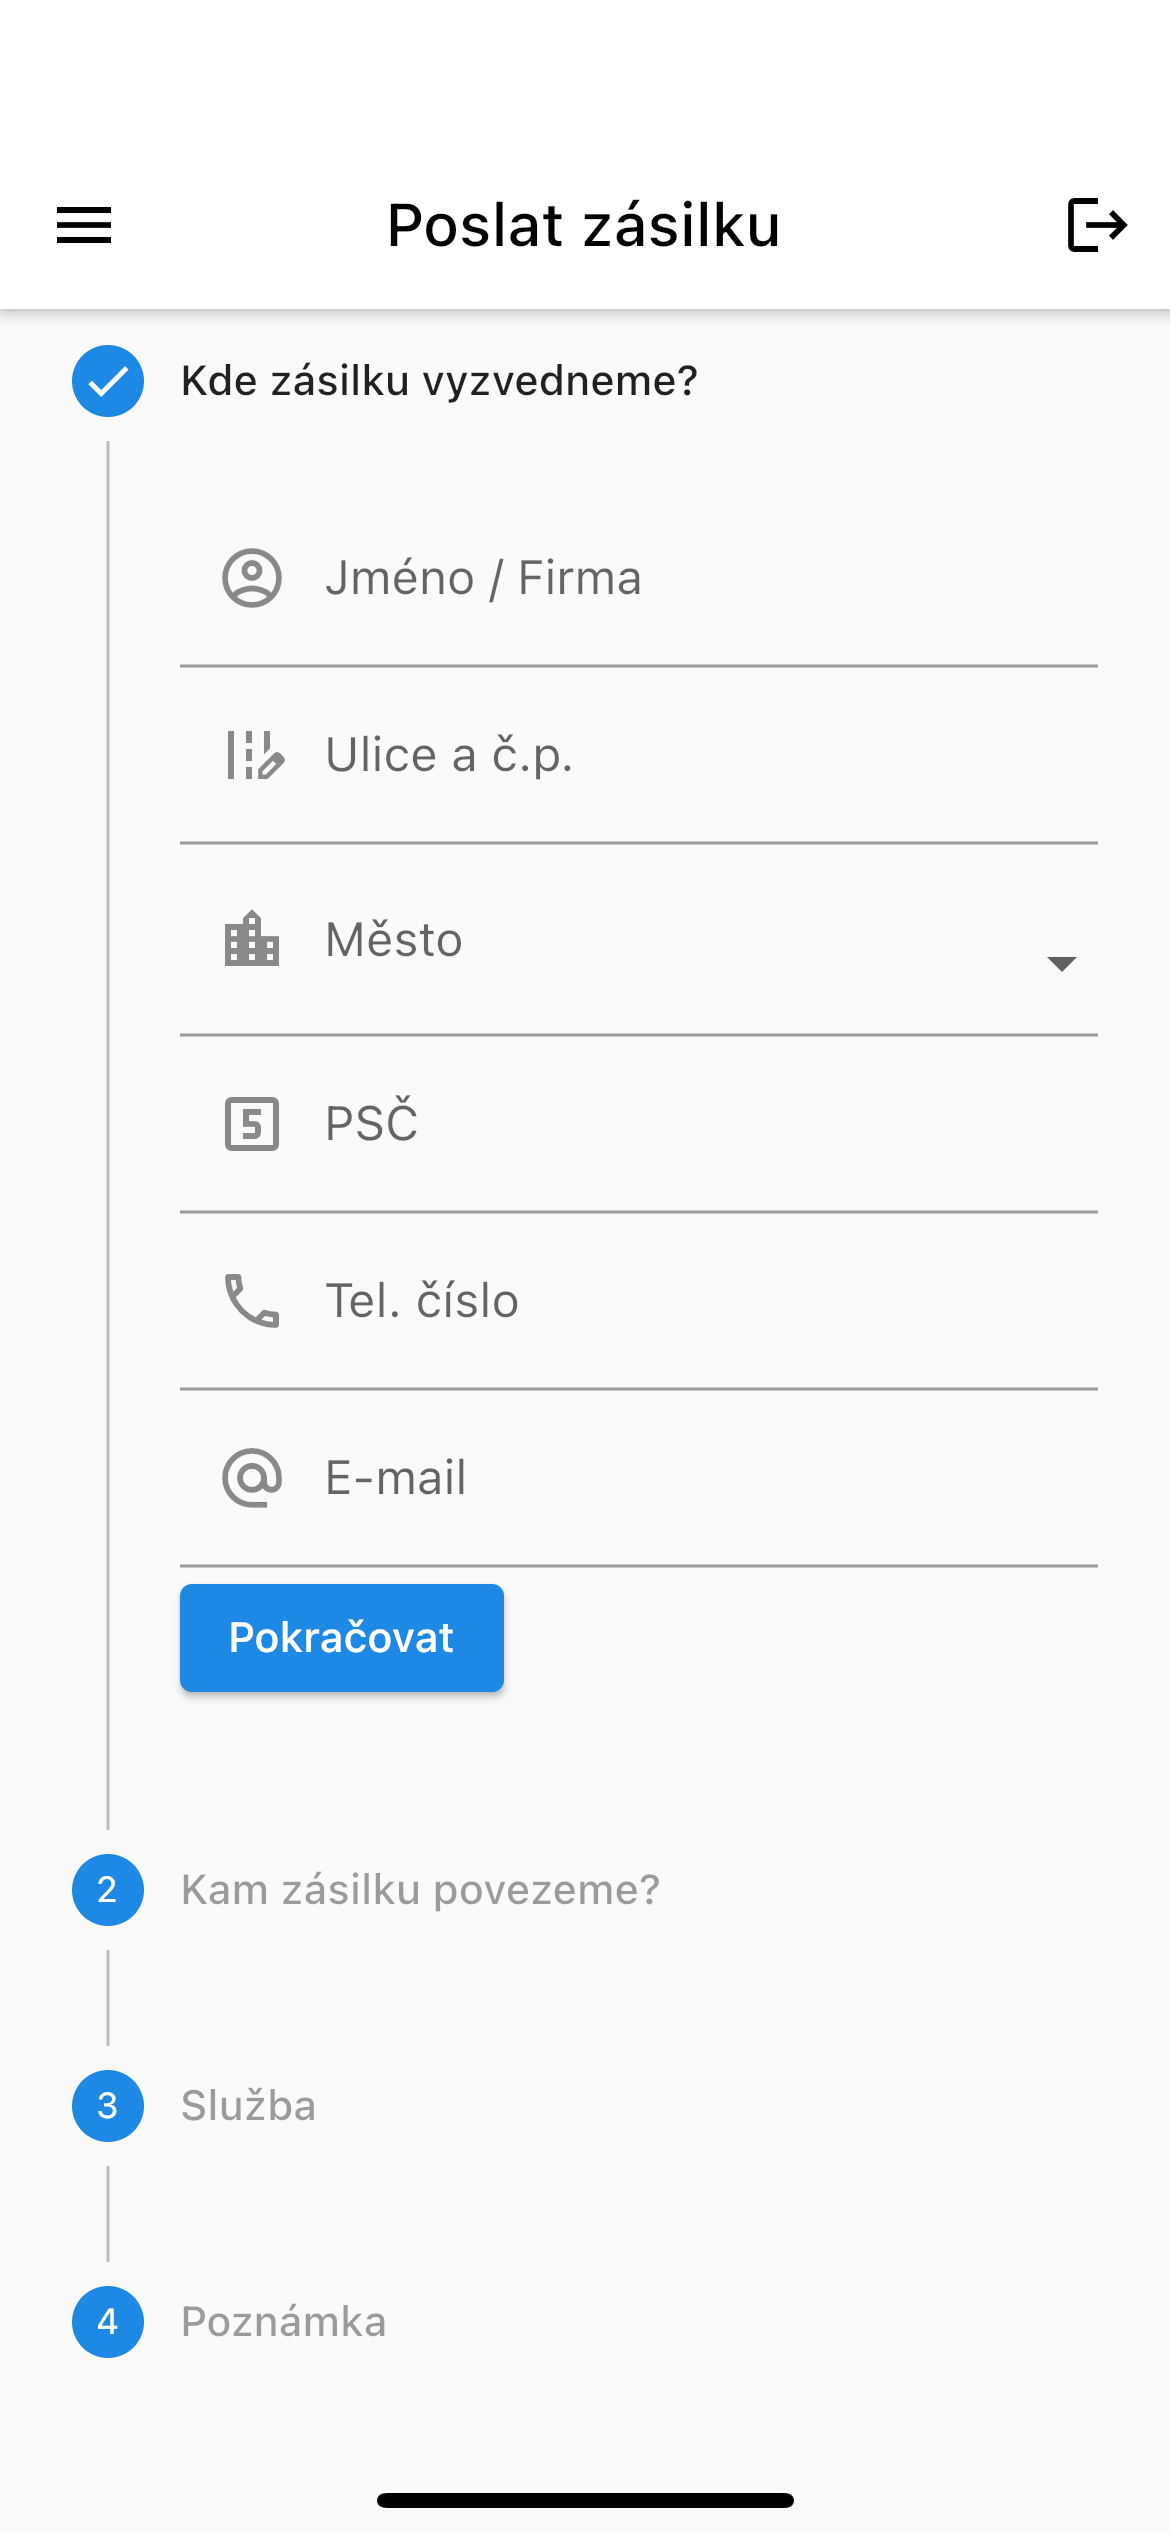Focus the Jméno / Firma input field
The width and height of the screenshot is (1170, 2532).
pyautogui.click(x=639, y=578)
